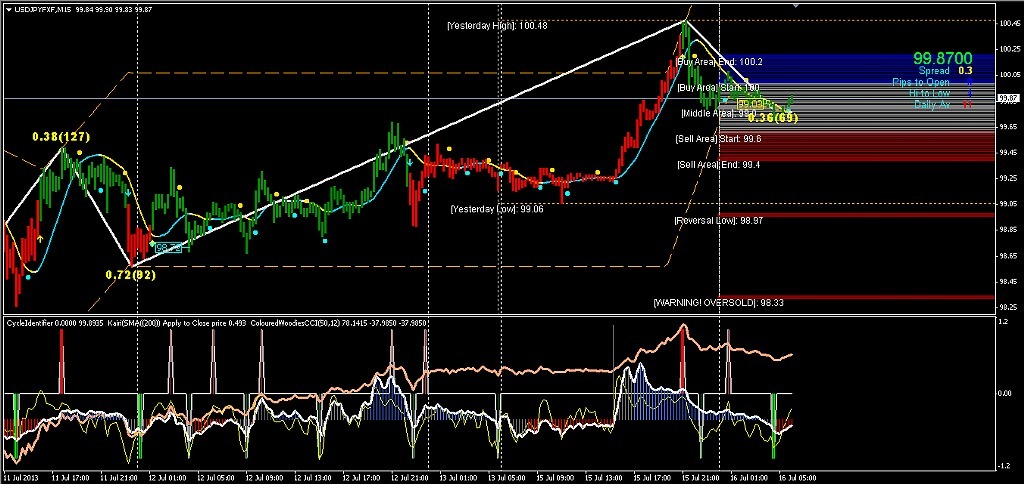
Task: Select the [Reversal Low]: 98.97 label
Action: tap(718, 221)
